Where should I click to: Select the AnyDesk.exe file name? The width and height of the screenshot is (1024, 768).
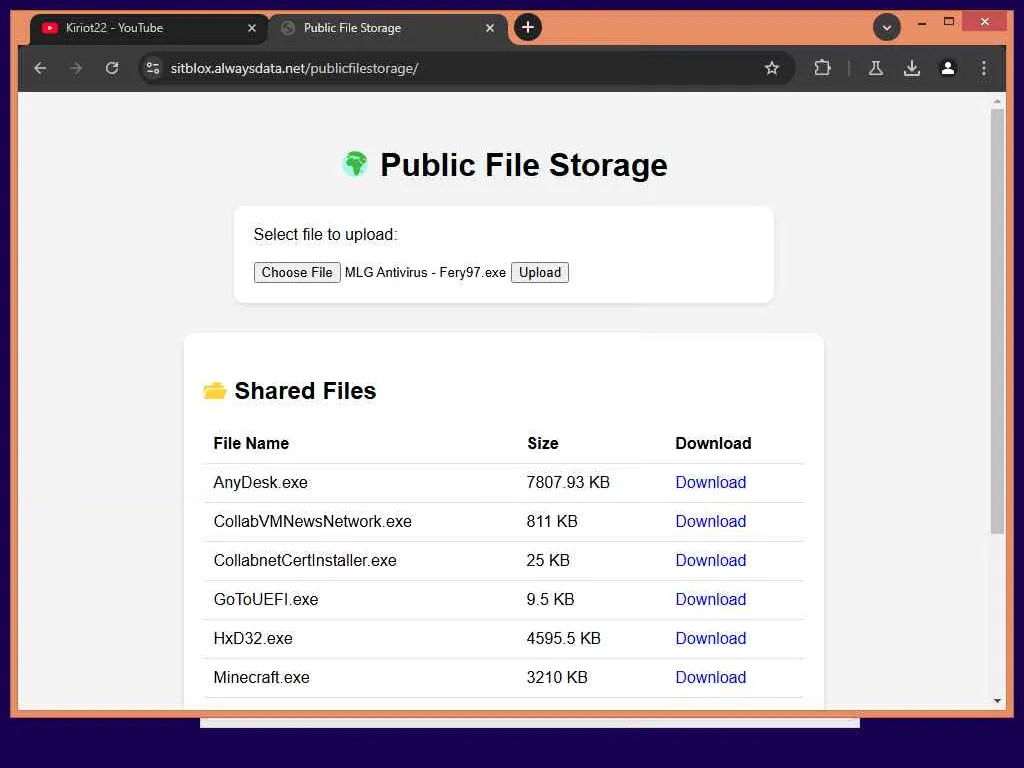click(x=261, y=483)
